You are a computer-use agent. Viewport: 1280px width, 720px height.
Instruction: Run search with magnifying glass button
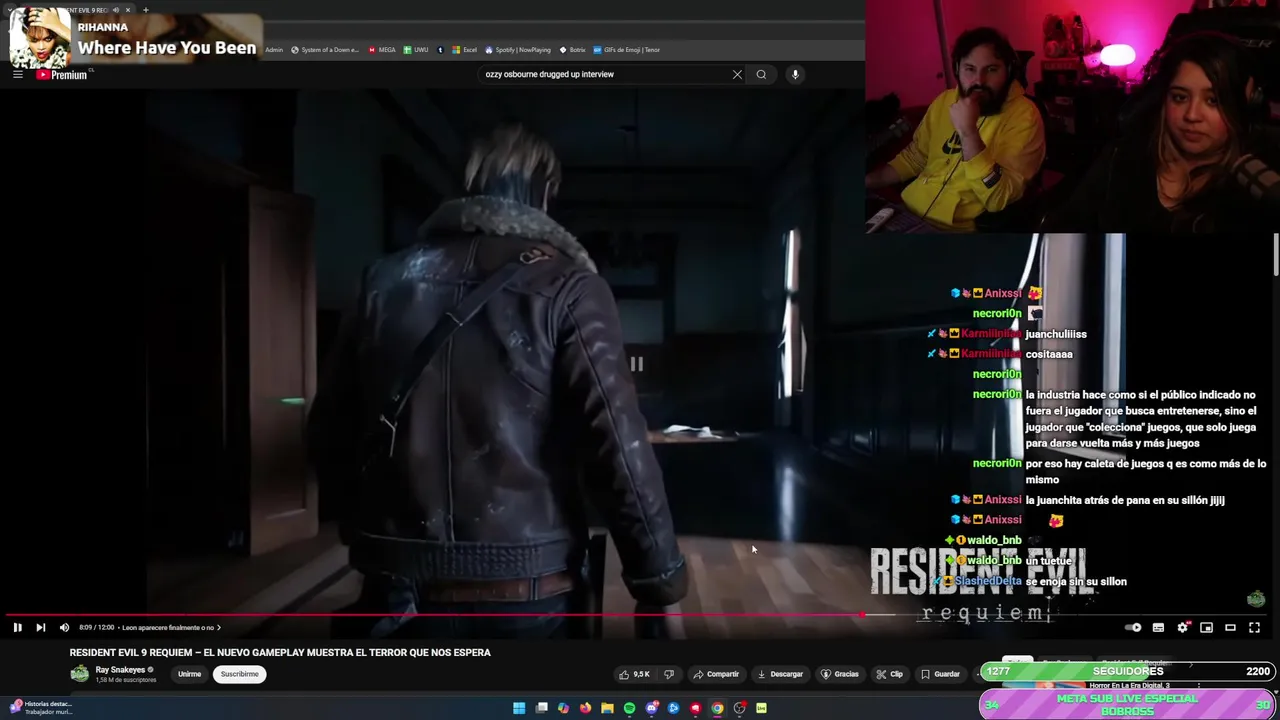tap(761, 74)
